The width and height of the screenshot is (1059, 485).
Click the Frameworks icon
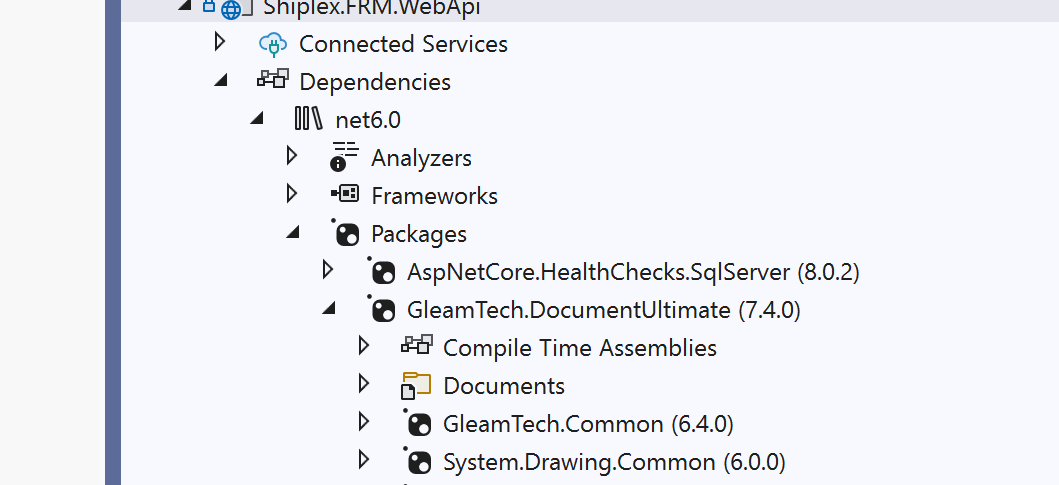(344, 195)
